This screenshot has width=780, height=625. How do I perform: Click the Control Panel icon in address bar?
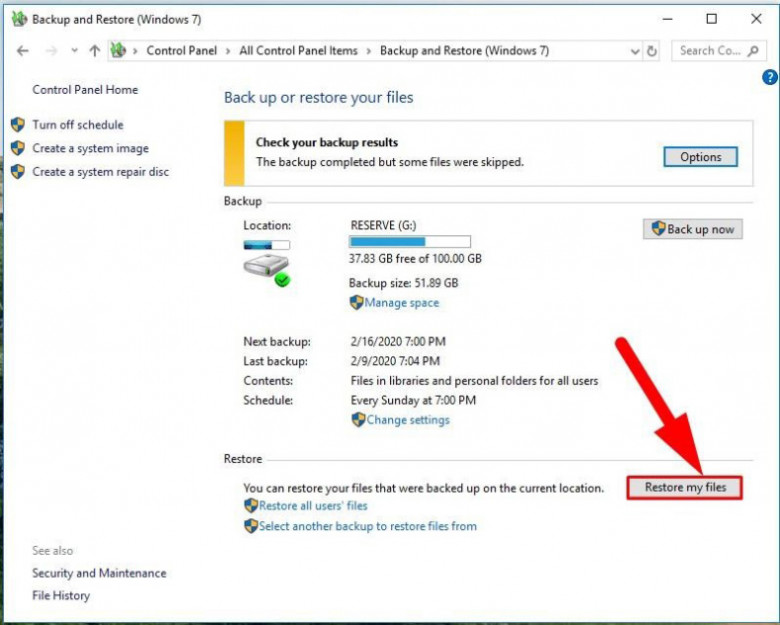[118, 50]
